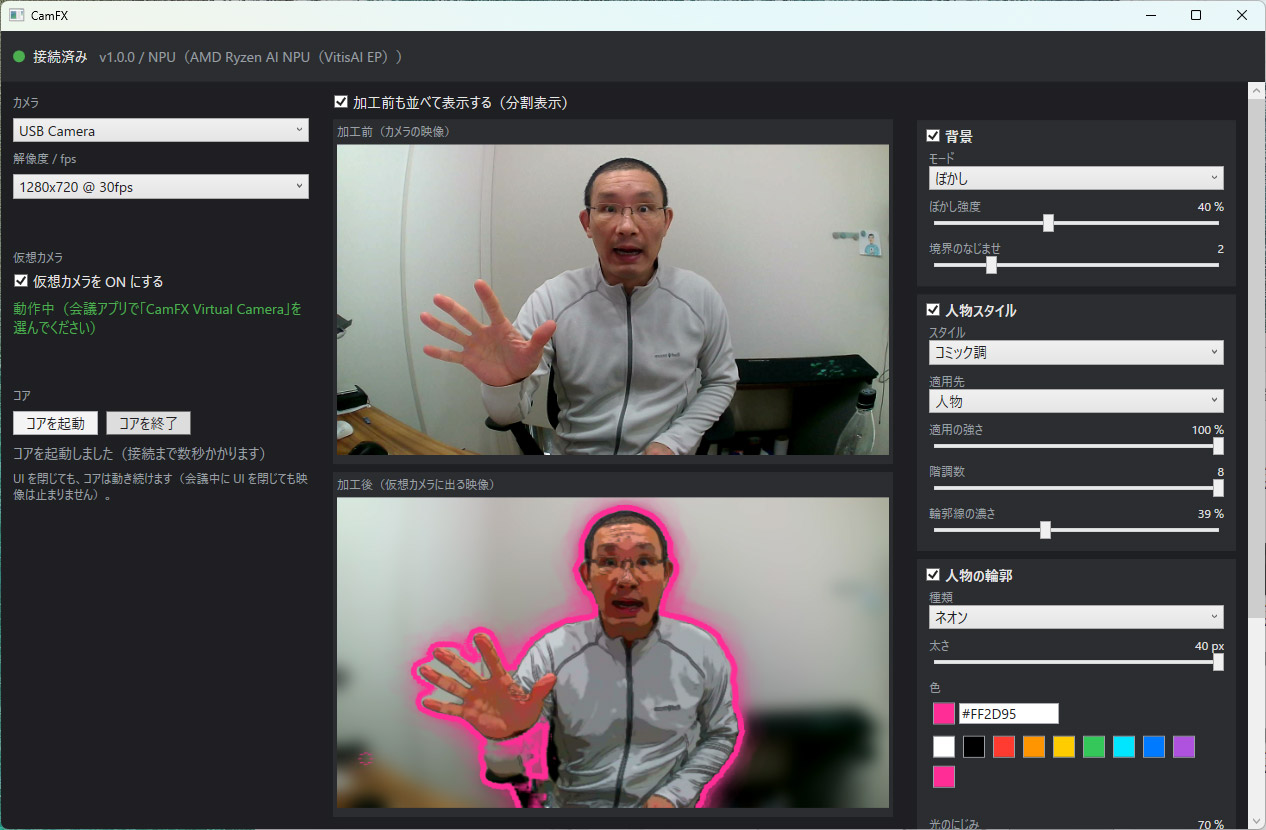Click the 接続済み status label

[x=60, y=57]
